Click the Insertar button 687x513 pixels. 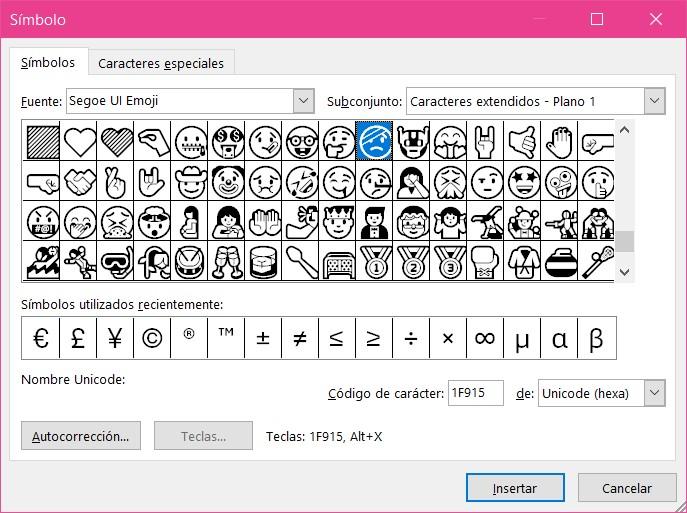pyautogui.click(x=514, y=488)
